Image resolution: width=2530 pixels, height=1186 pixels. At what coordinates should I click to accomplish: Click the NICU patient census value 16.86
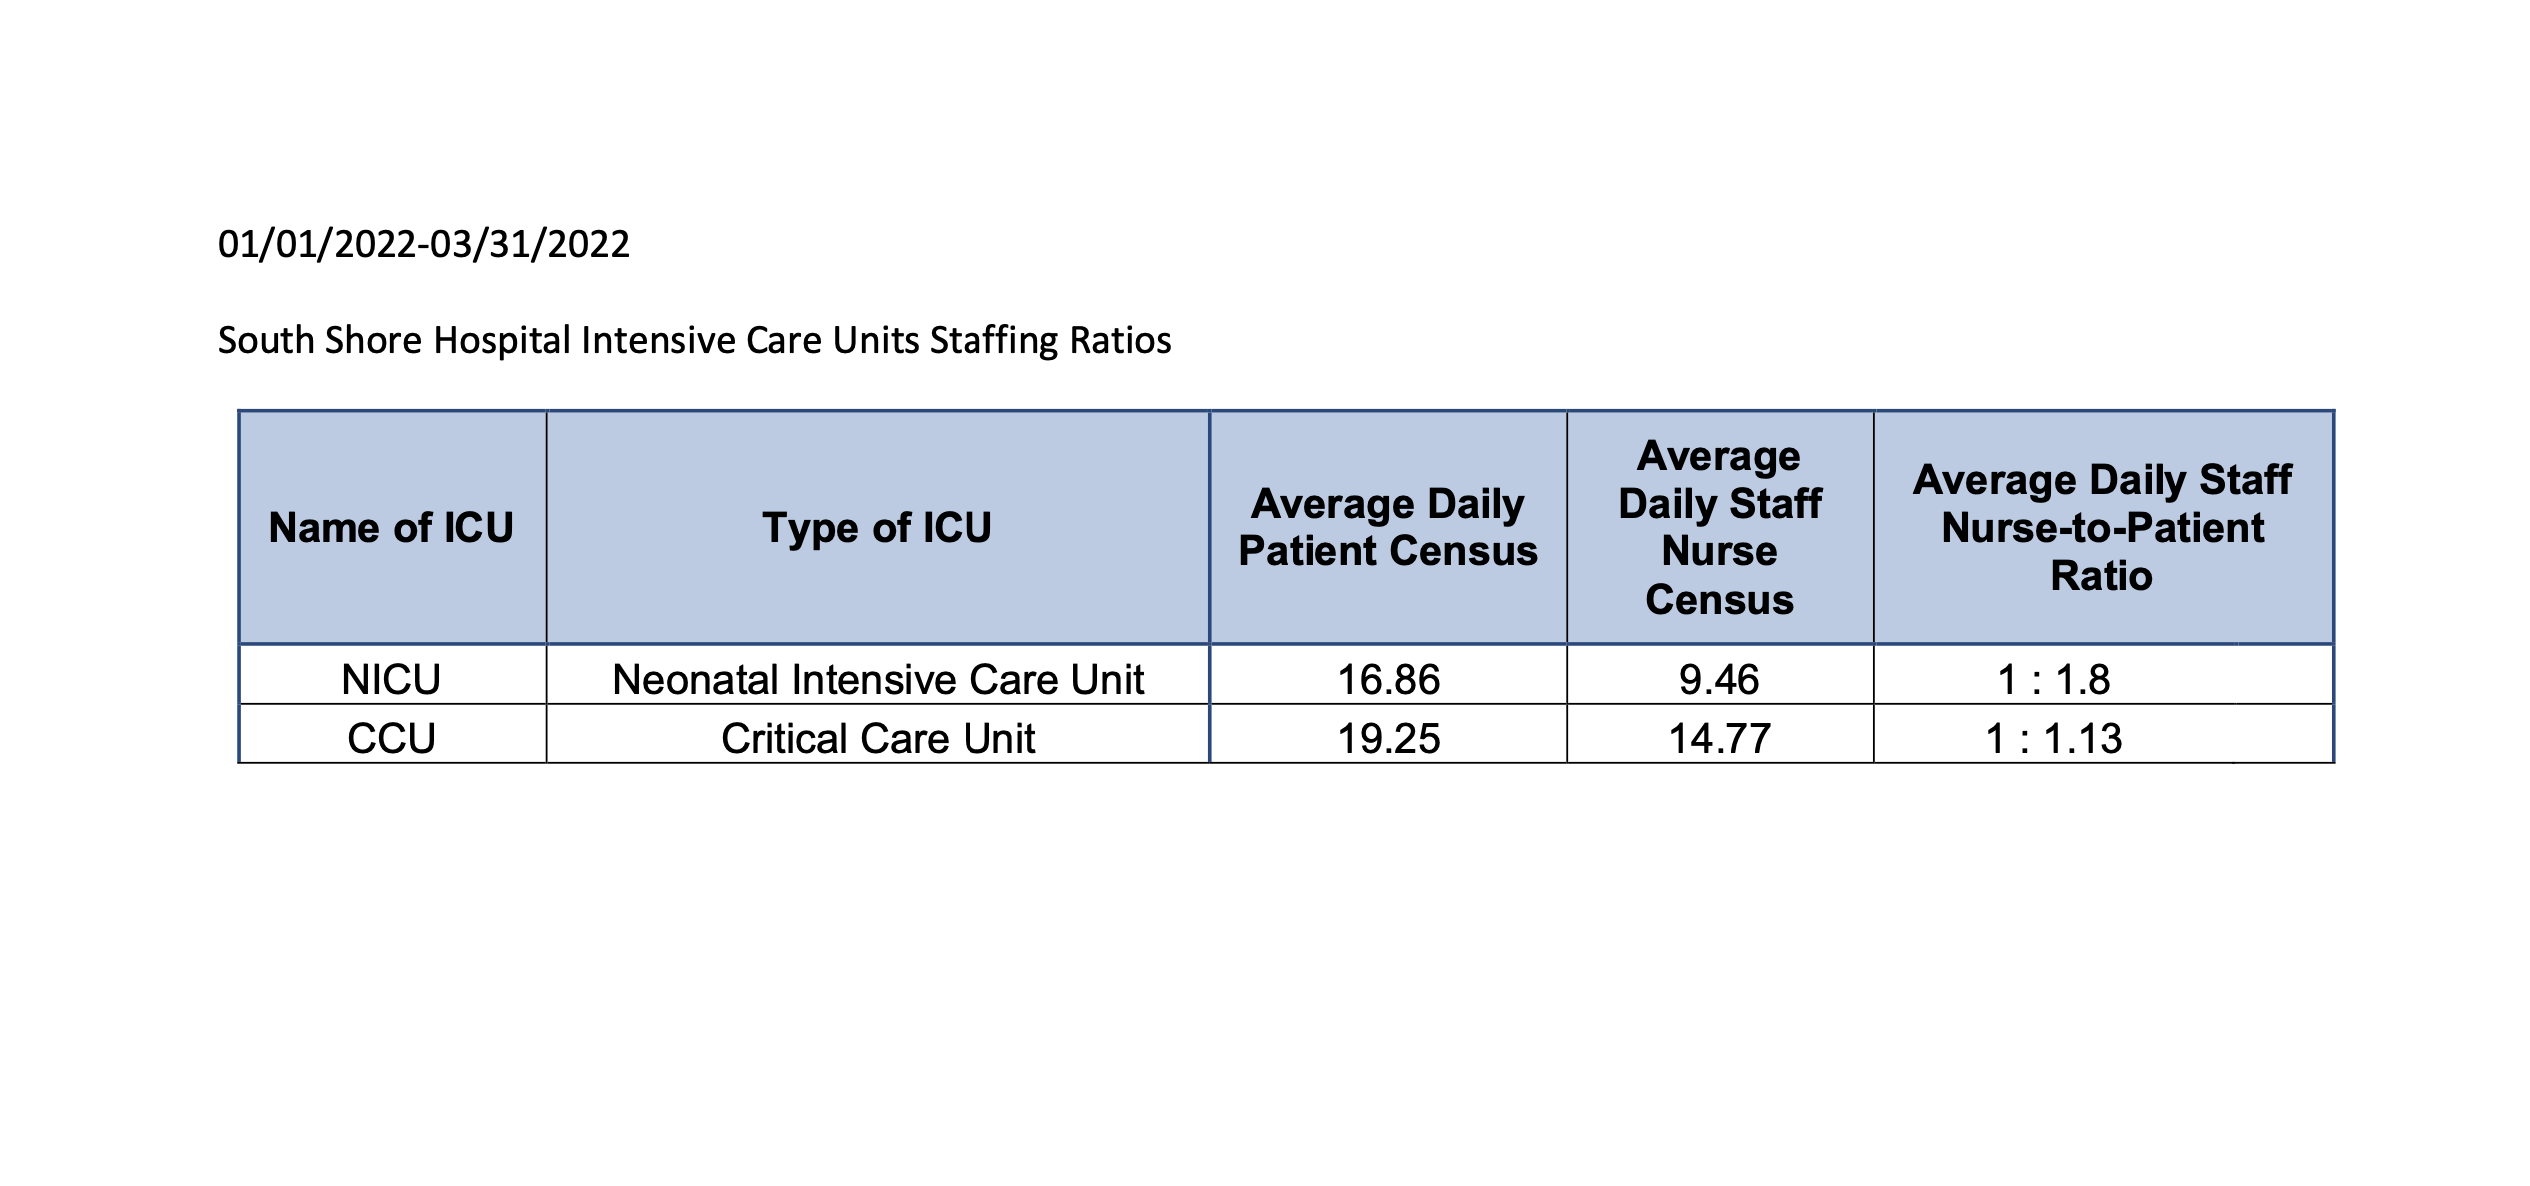tap(1388, 680)
